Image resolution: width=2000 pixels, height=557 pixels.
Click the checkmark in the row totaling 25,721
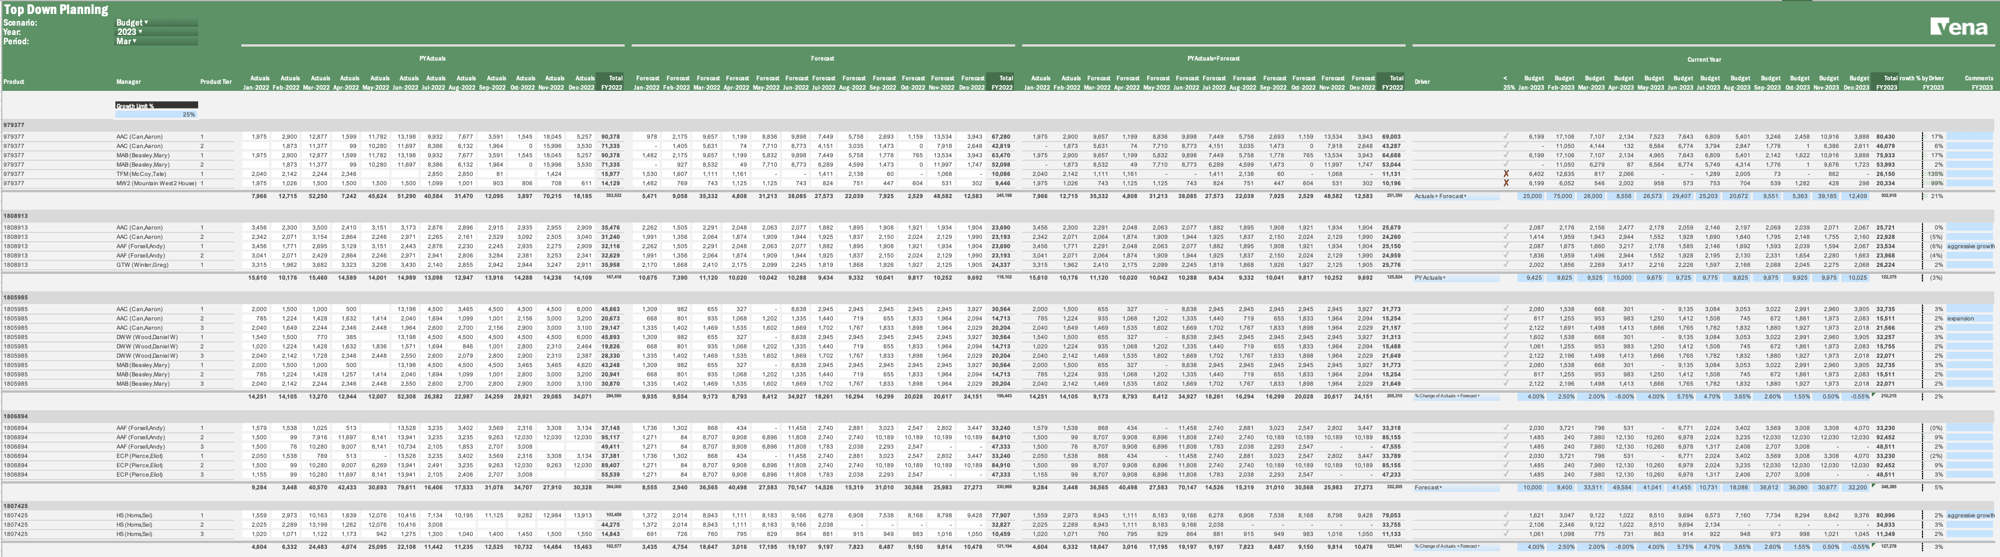[x=1506, y=228]
